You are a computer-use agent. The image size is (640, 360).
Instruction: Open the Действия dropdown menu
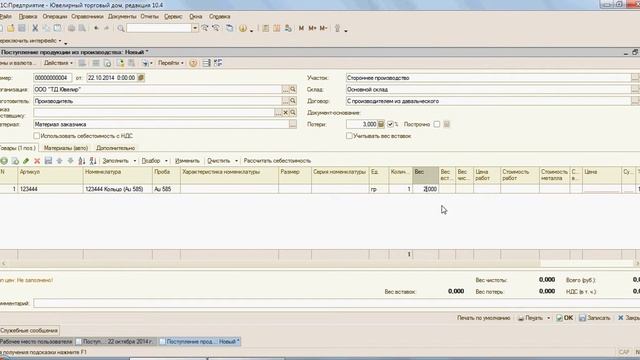(58, 63)
